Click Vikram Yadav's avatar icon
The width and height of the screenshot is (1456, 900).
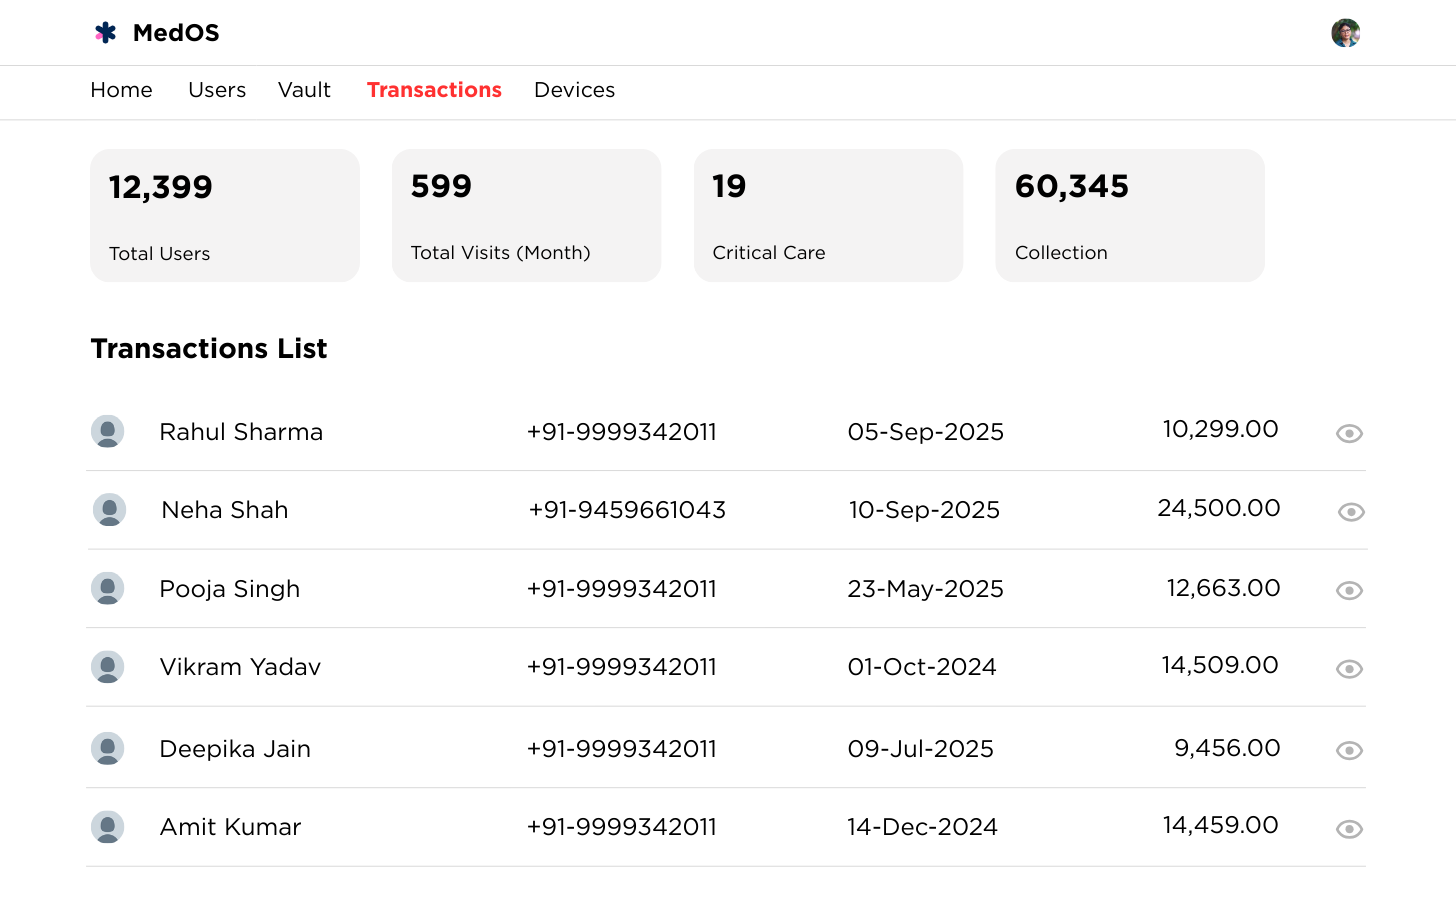point(108,667)
